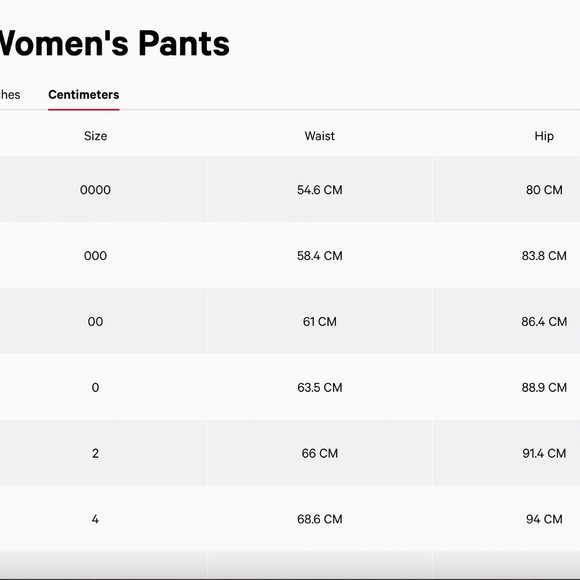The image size is (580, 580).
Task: Click the 61 CM waist value
Action: [320, 322]
